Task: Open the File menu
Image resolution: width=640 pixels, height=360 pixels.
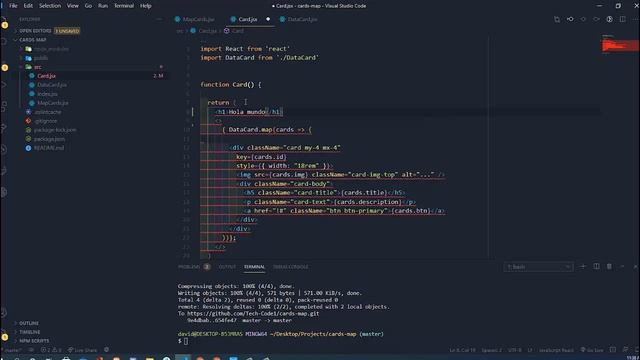Action: click(x=13, y=6)
